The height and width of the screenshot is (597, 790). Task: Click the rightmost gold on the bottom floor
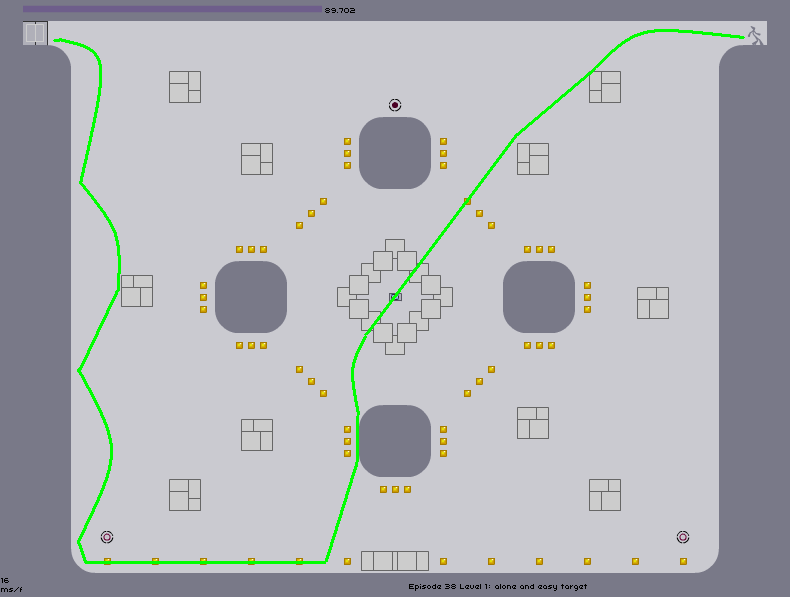pos(684,561)
